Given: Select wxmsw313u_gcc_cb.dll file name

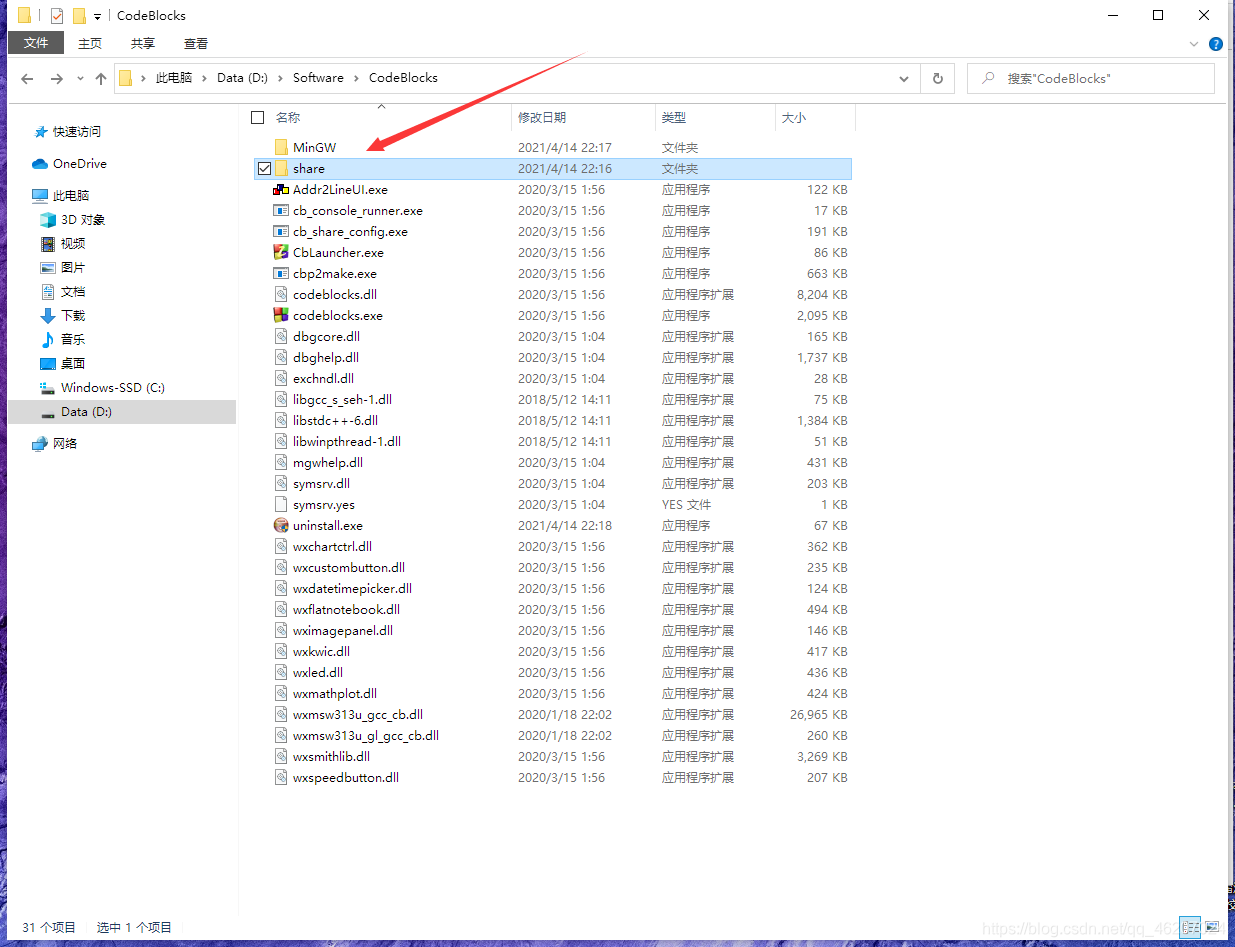Looking at the screenshot, I should 358,715.
